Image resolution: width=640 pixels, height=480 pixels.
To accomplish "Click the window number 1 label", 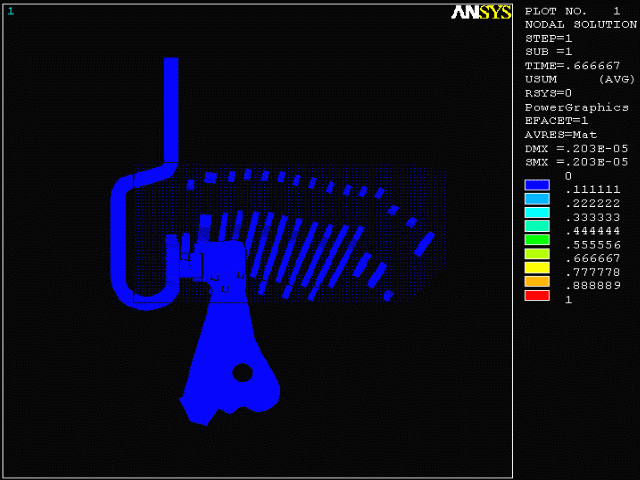I will (11, 11).
